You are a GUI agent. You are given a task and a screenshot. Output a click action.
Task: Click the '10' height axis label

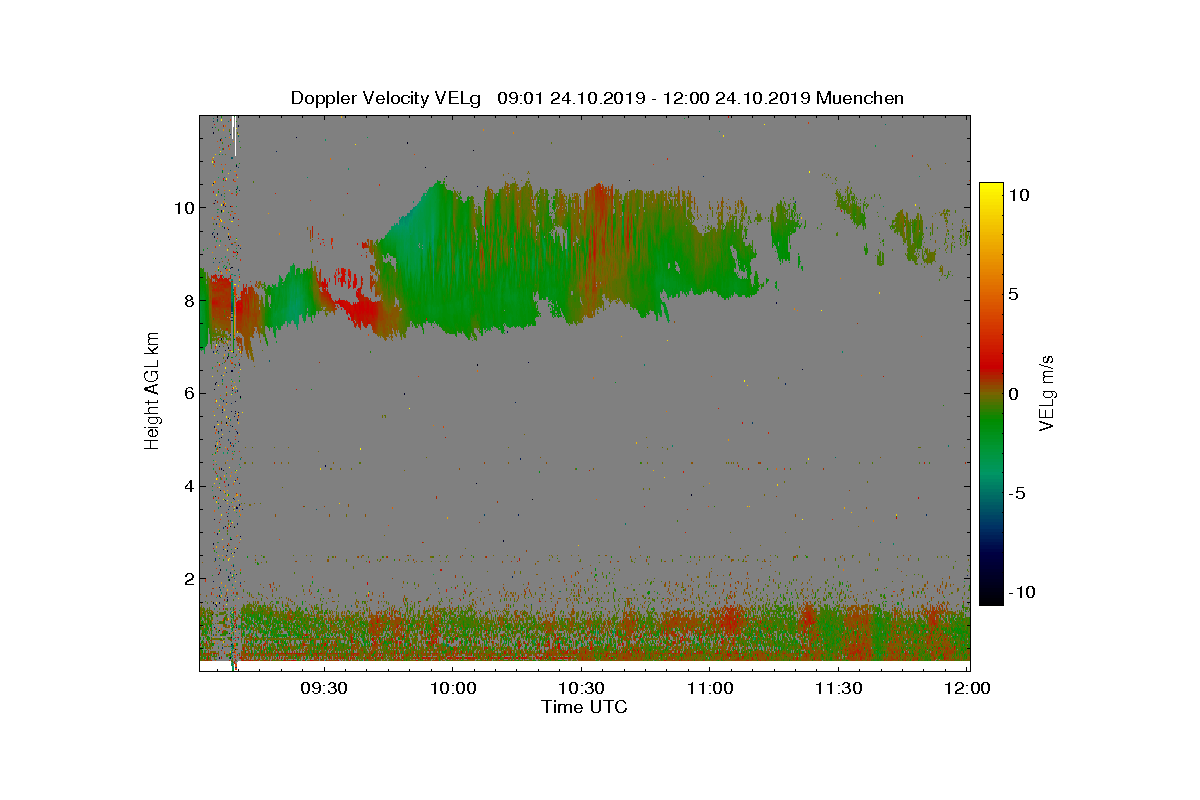[182, 208]
